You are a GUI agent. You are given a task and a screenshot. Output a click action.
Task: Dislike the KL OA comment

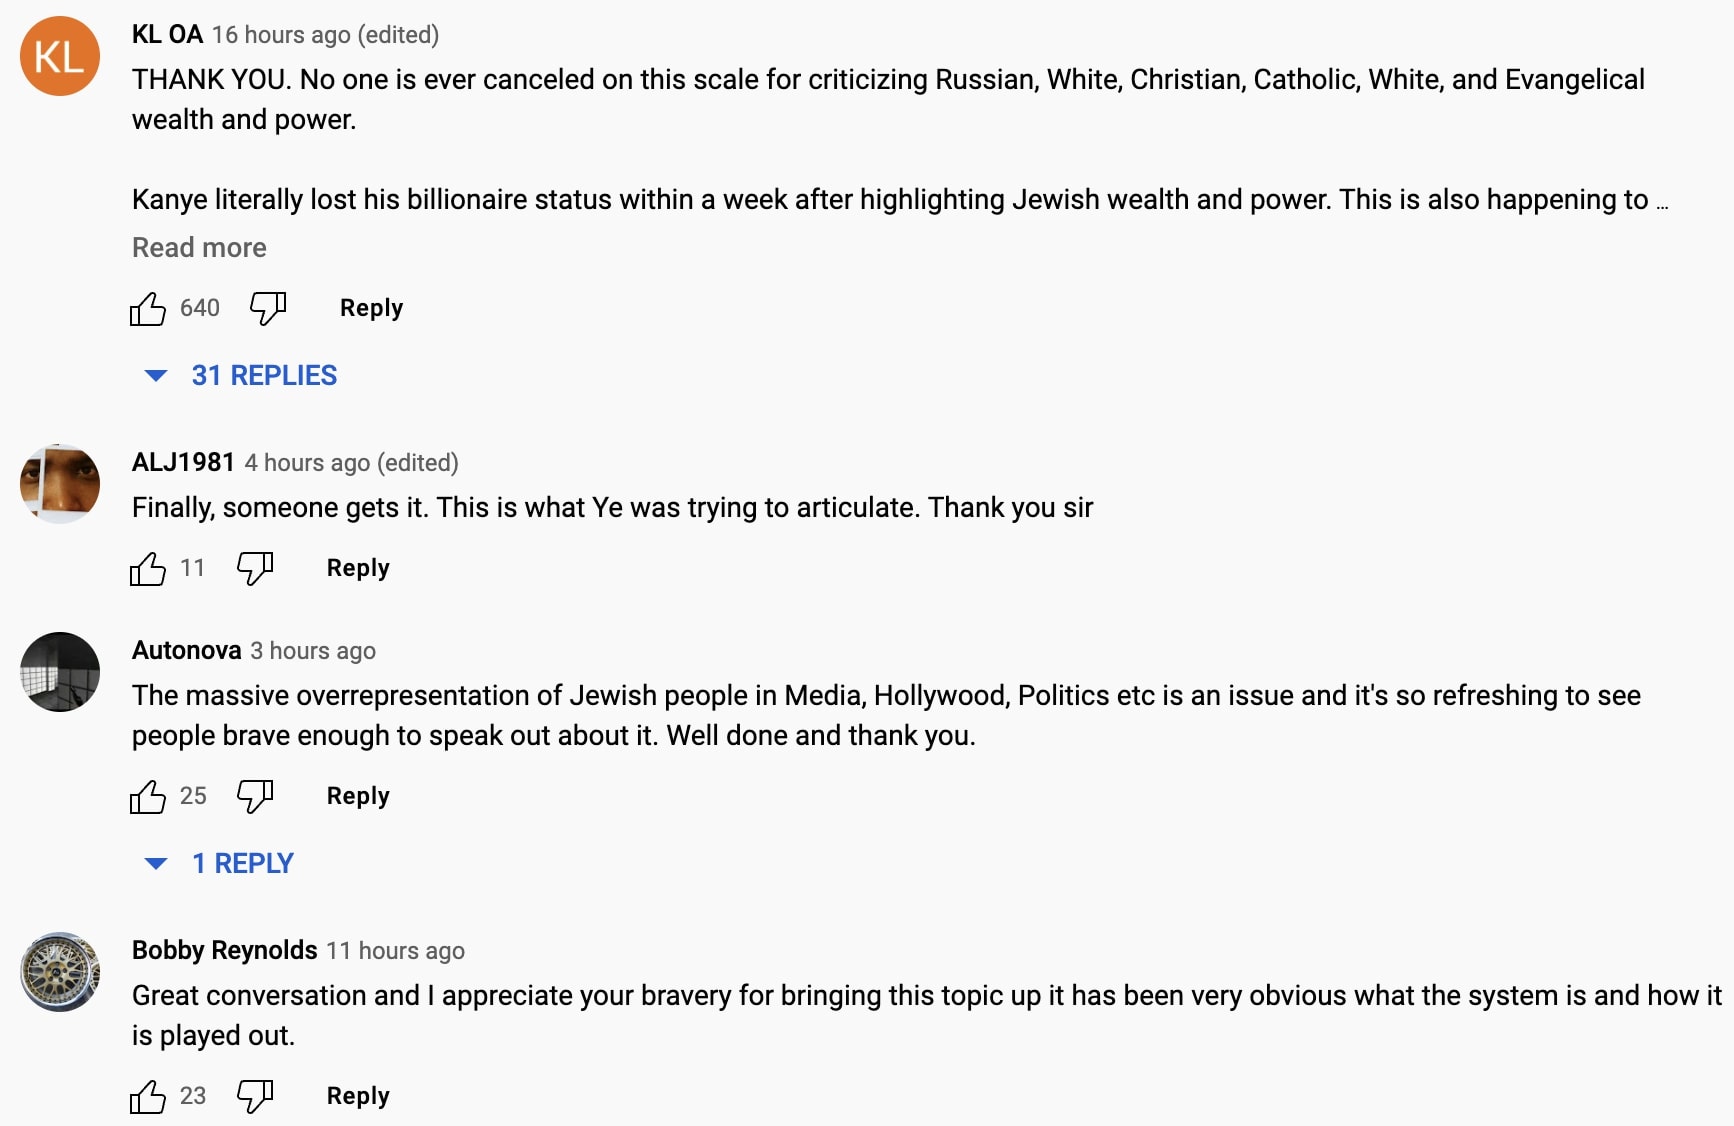coord(267,309)
